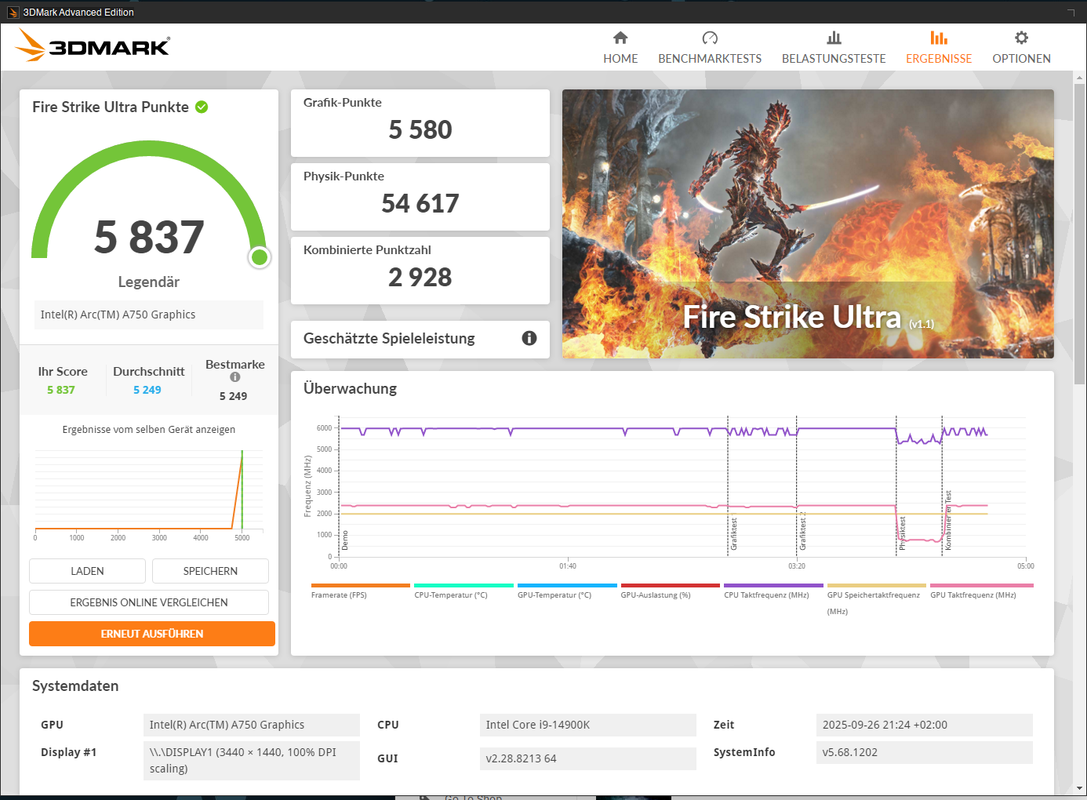This screenshot has height=800, width=1087.
Task: Click the vertical scrollbar thumb
Action: pos(1079,232)
